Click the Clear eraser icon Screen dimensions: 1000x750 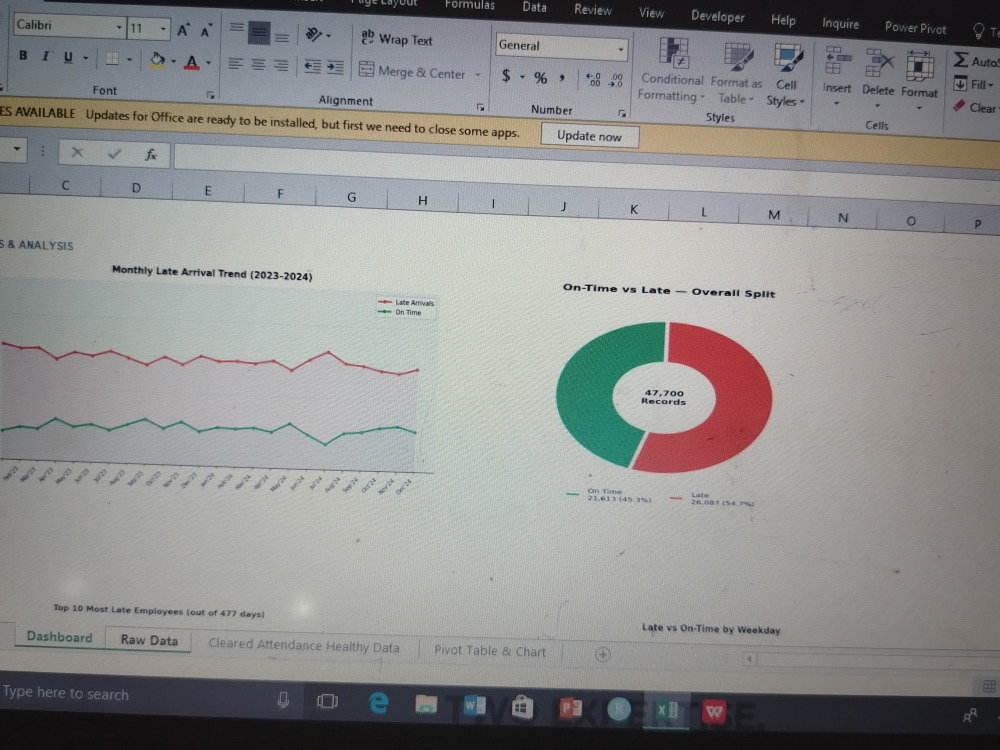960,106
